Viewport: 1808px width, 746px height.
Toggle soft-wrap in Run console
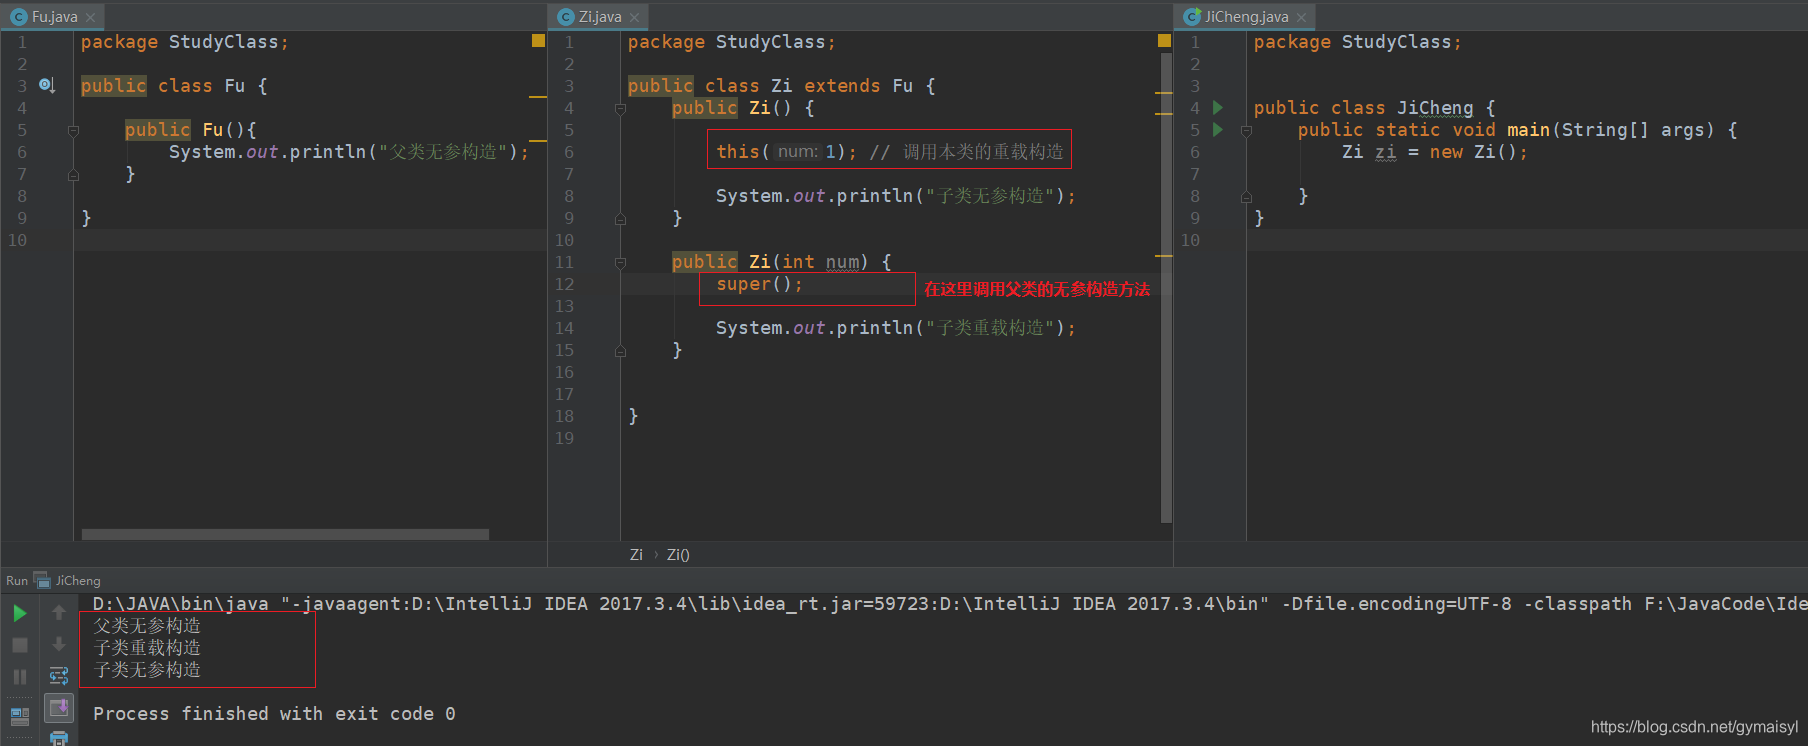(x=59, y=676)
